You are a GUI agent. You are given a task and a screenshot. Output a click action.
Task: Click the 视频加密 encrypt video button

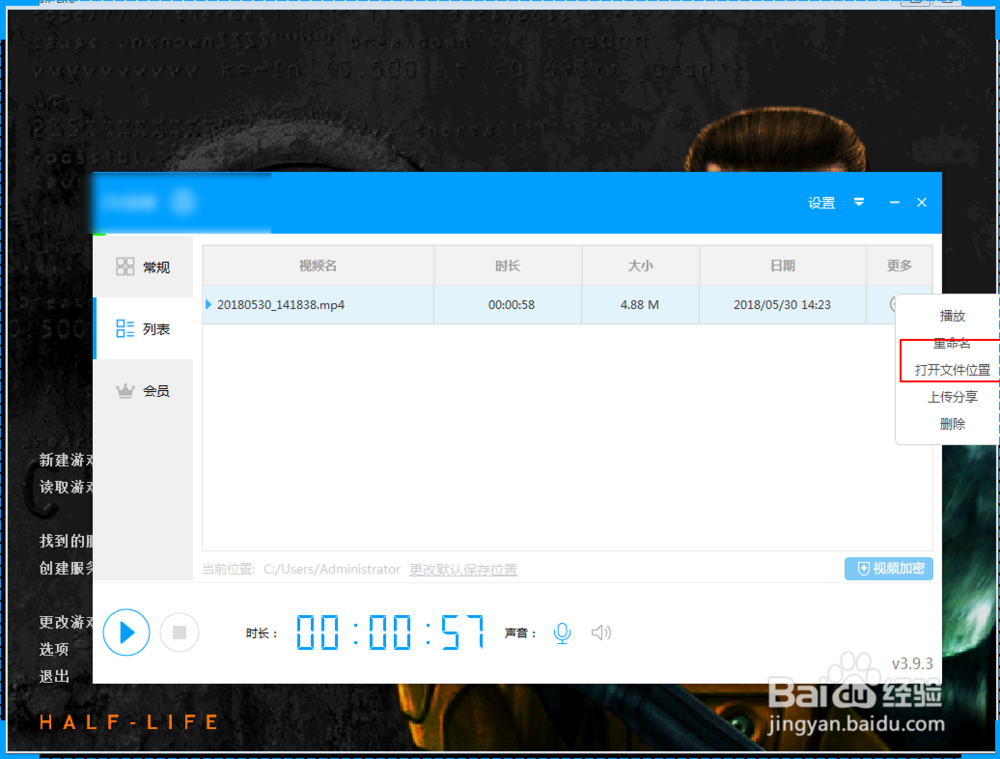(x=888, y=568)
